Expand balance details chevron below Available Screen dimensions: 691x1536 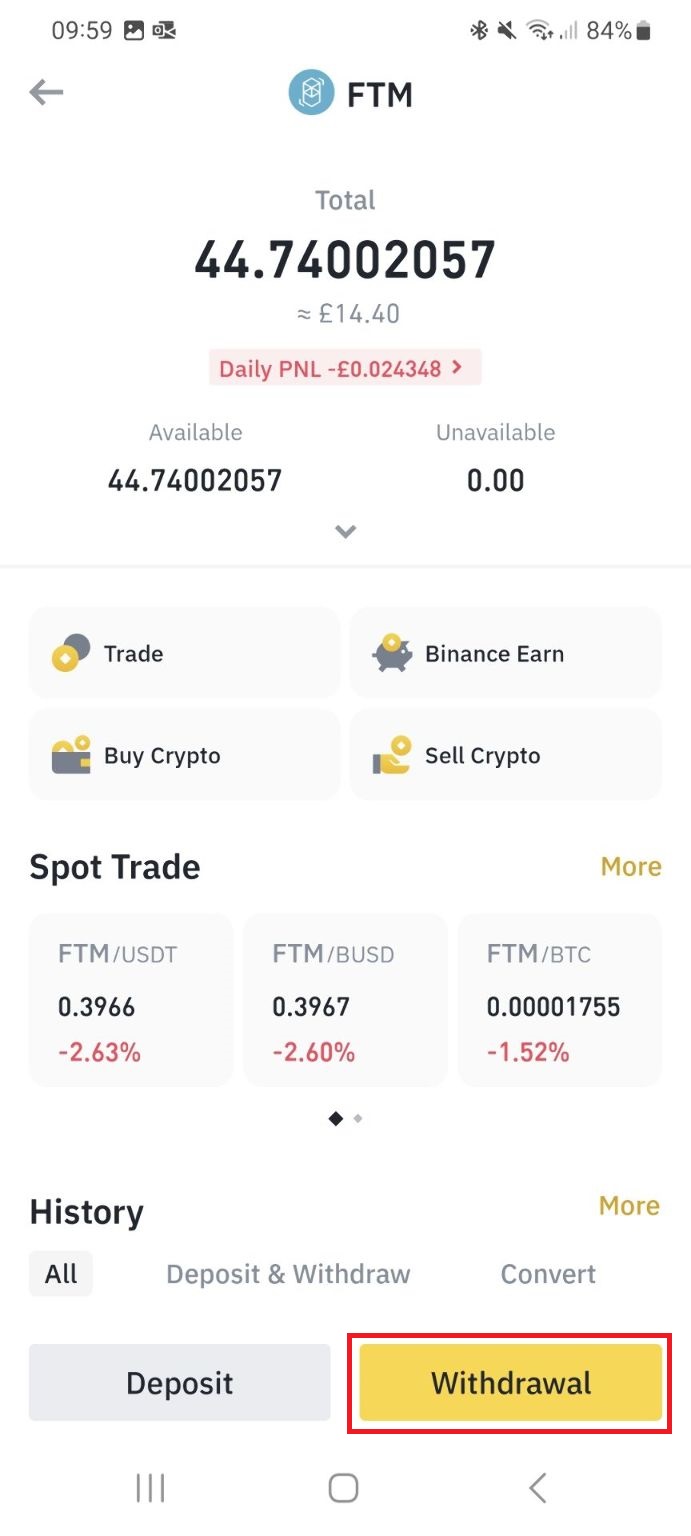point(345,531)
